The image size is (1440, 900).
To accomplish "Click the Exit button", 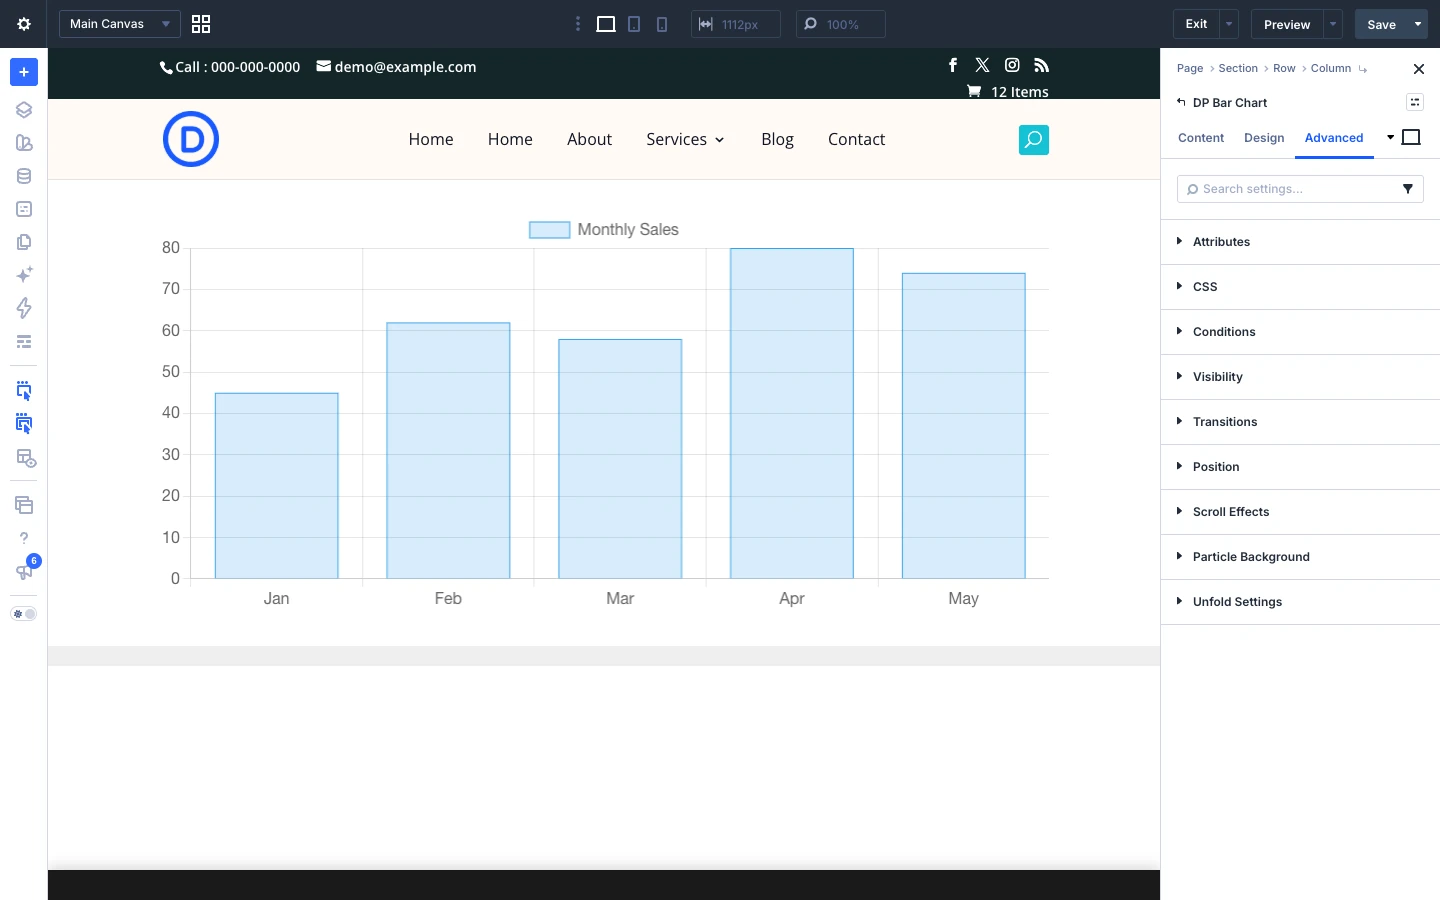I will point(1196,24).
